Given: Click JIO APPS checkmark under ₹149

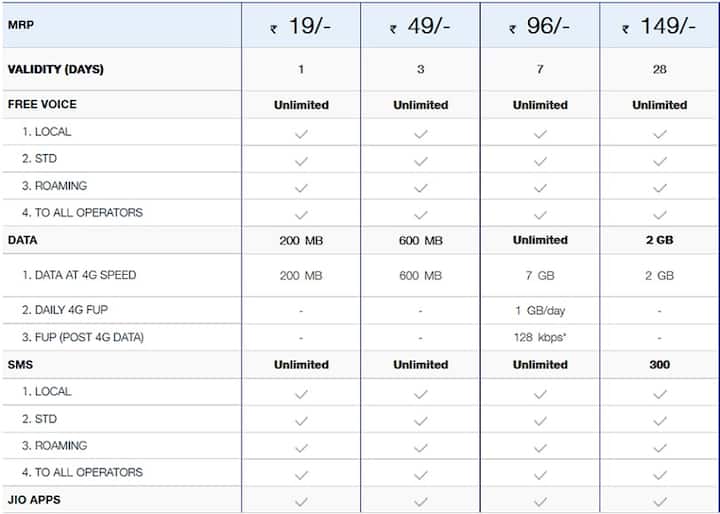Looking at the screenshot, I should 660,502.
